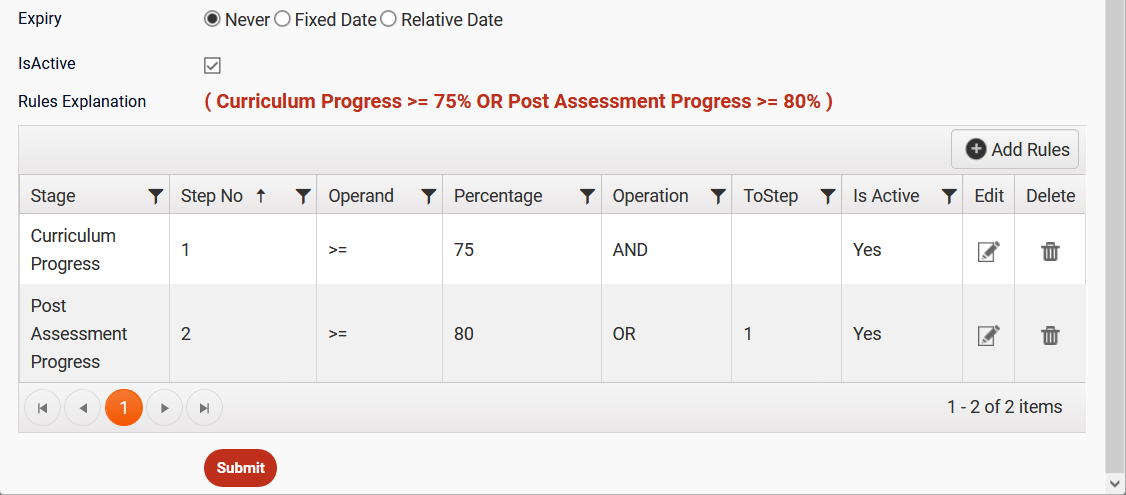Select the Never expiry option
The width and height of the screenshot is (1126, 495).
(212, 19)
